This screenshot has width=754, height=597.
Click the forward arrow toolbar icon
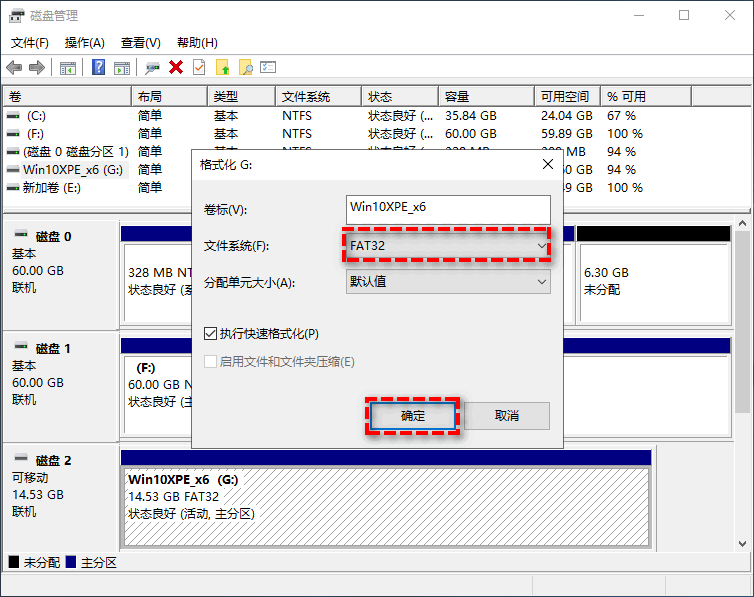(37, 67)
